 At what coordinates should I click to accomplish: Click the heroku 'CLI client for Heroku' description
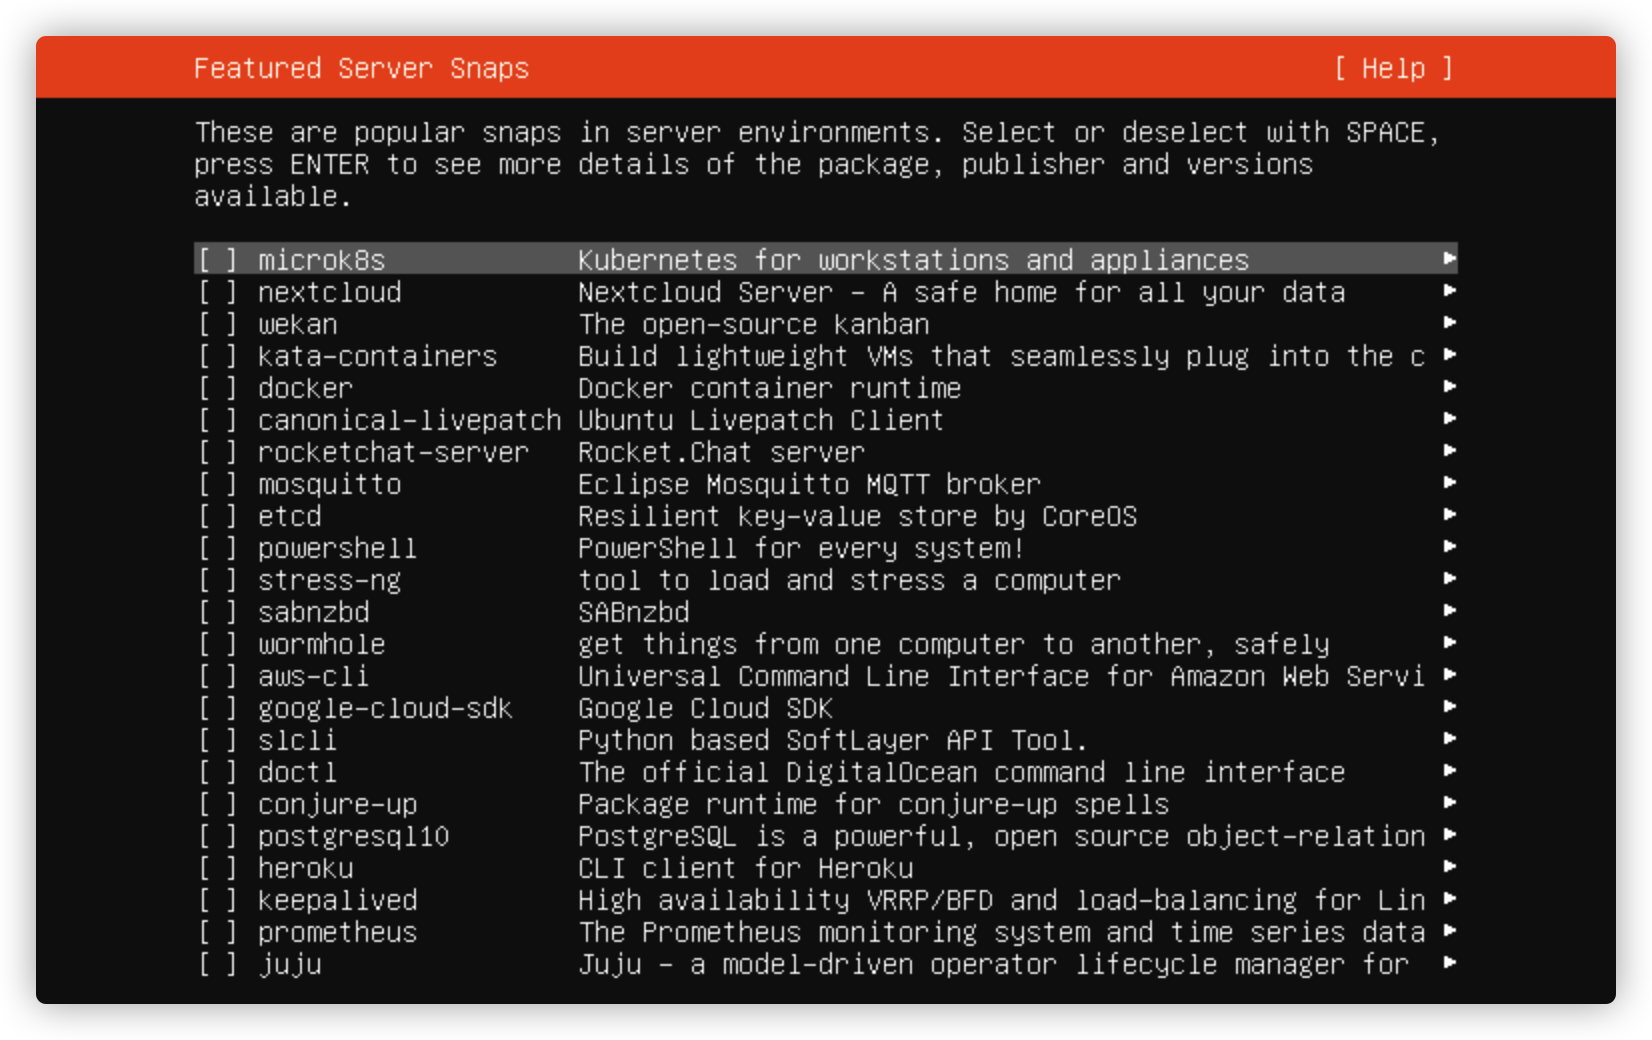[745, 868]
